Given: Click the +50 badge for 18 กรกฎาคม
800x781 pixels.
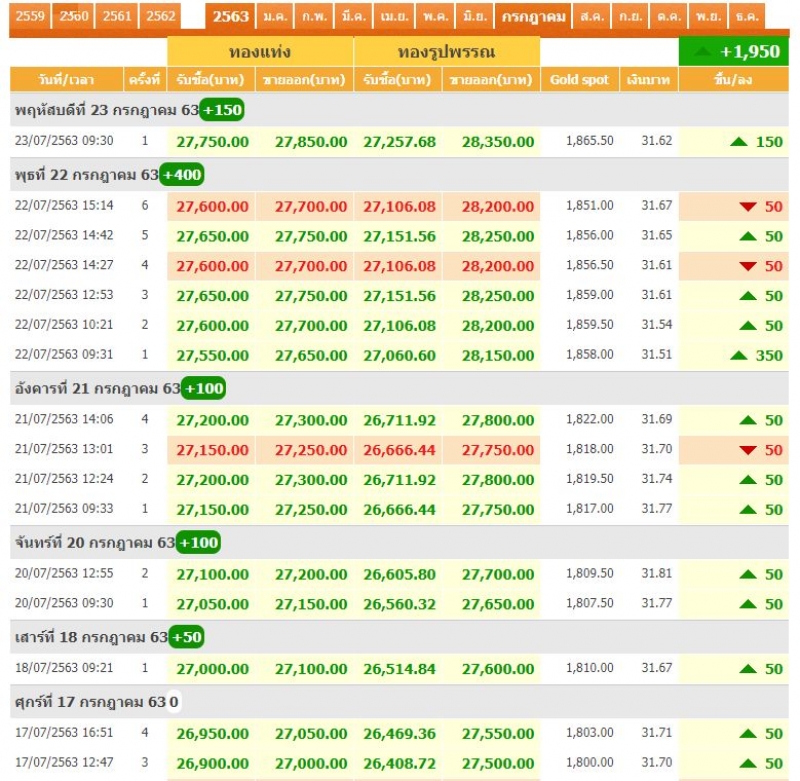Looking at the screenshot, I should pos(186,637).
